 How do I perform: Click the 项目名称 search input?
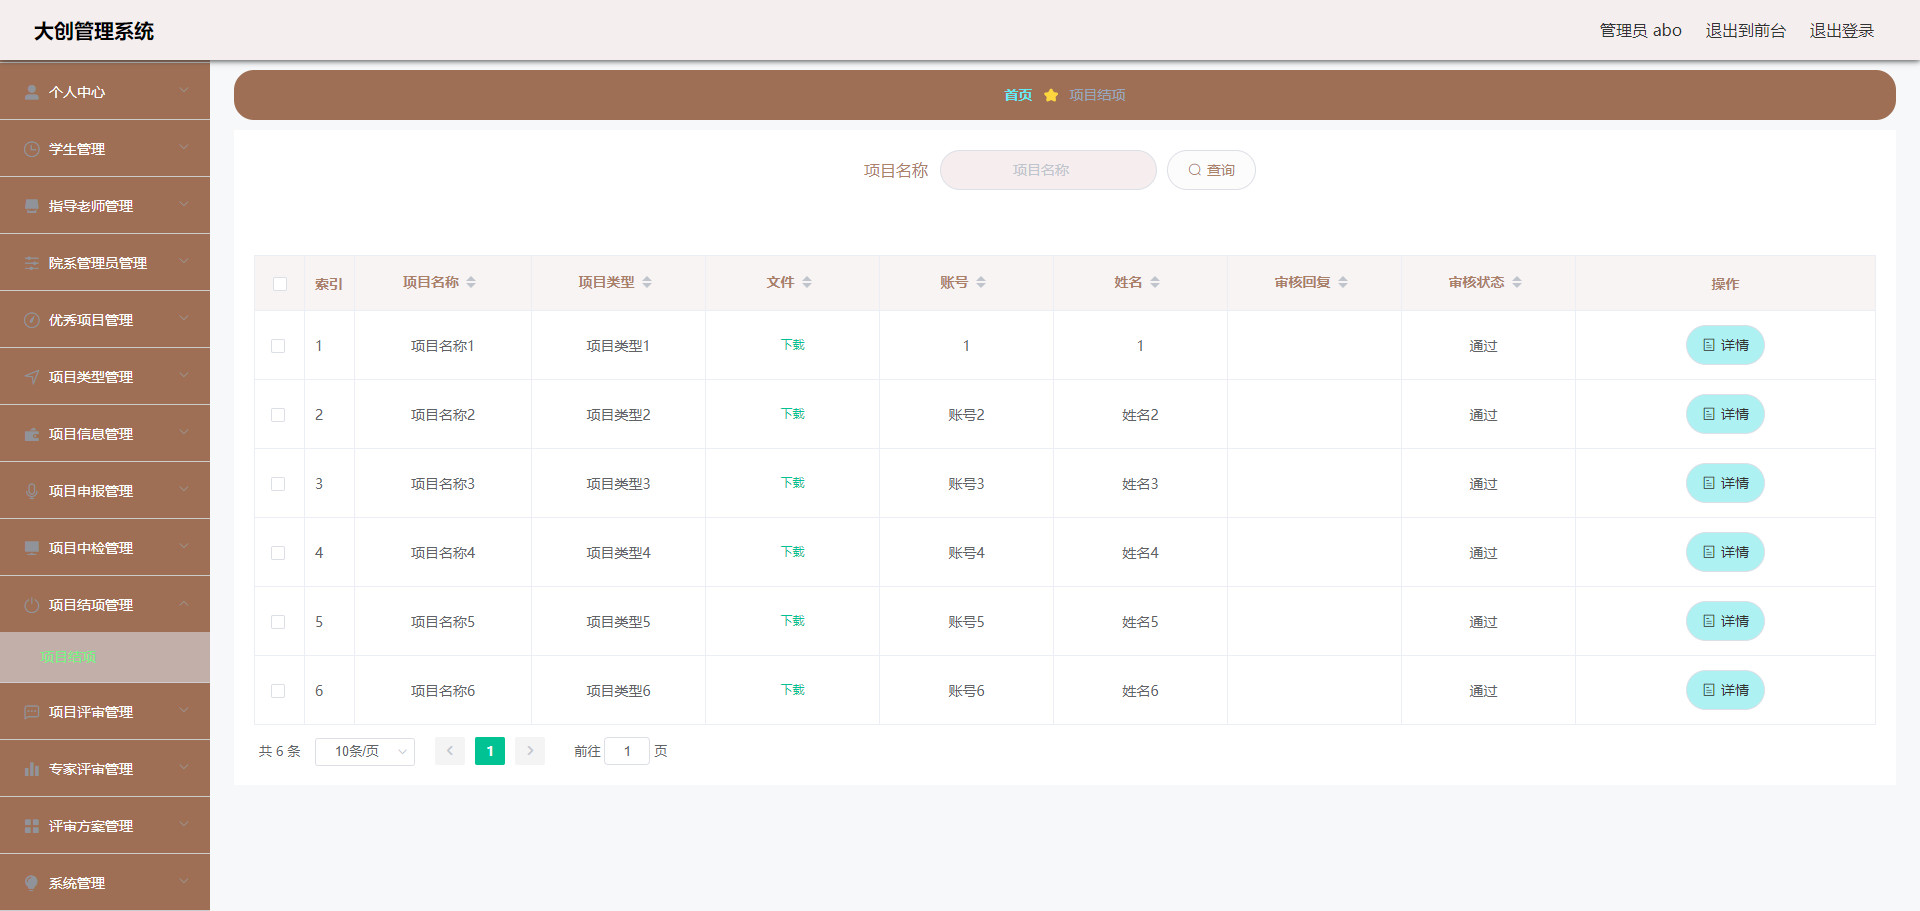pyautogui.click(x=1048, y=170)
